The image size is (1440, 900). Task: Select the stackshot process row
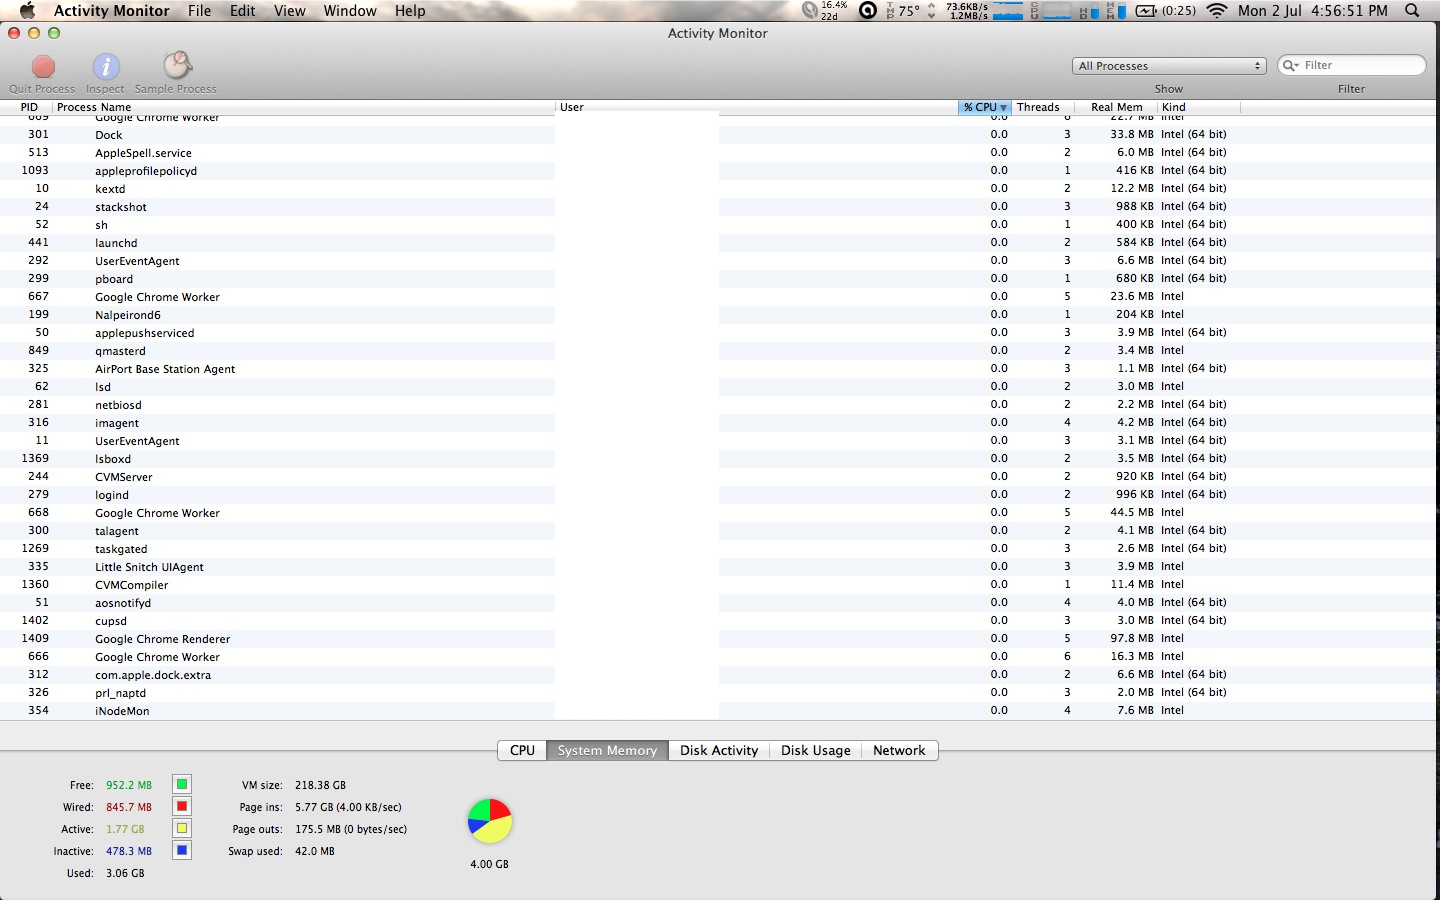720,206
